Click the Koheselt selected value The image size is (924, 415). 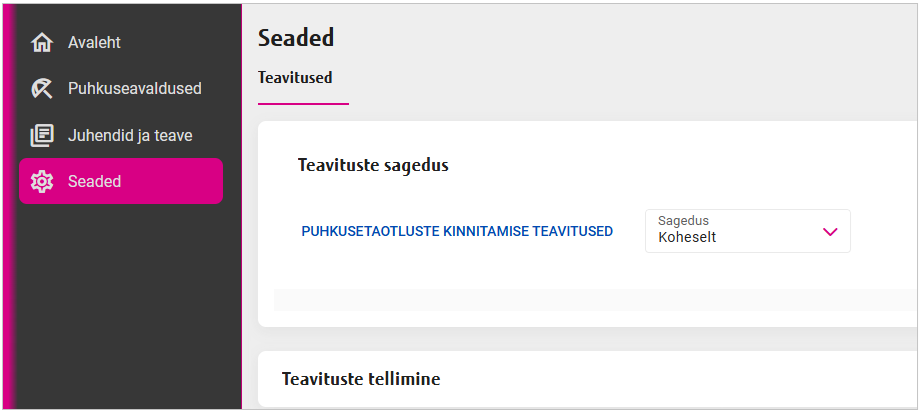click(687, 238)
